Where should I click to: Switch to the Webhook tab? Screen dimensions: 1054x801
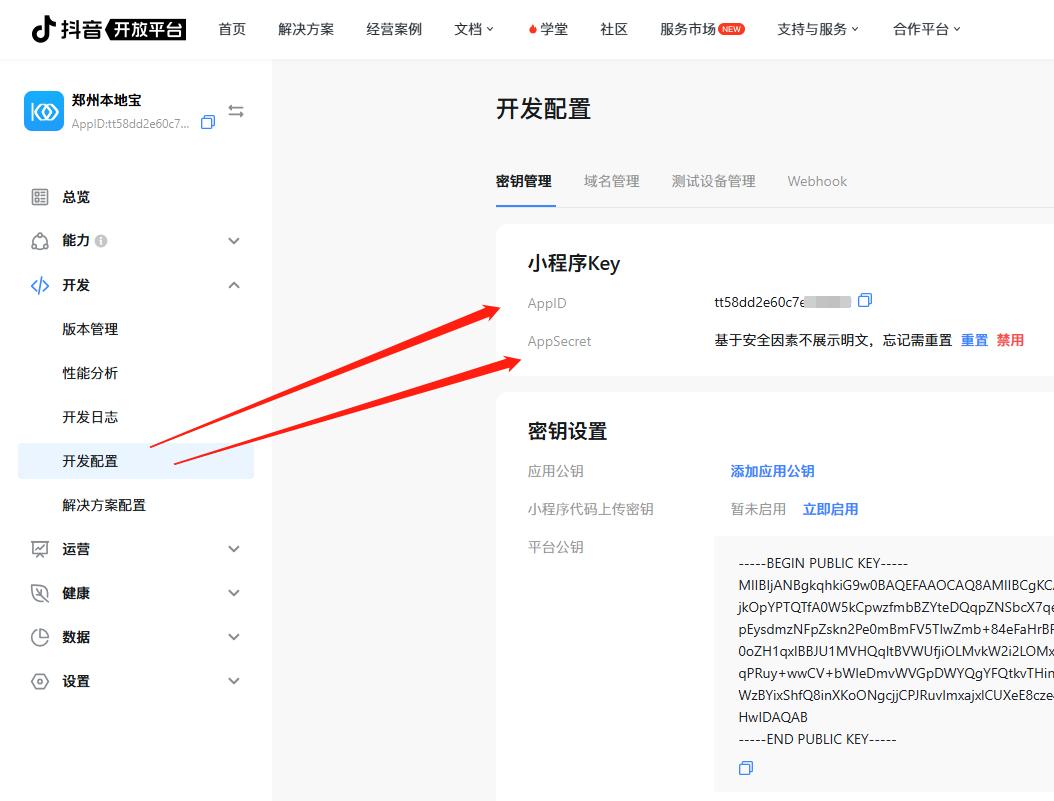[816, 181]
